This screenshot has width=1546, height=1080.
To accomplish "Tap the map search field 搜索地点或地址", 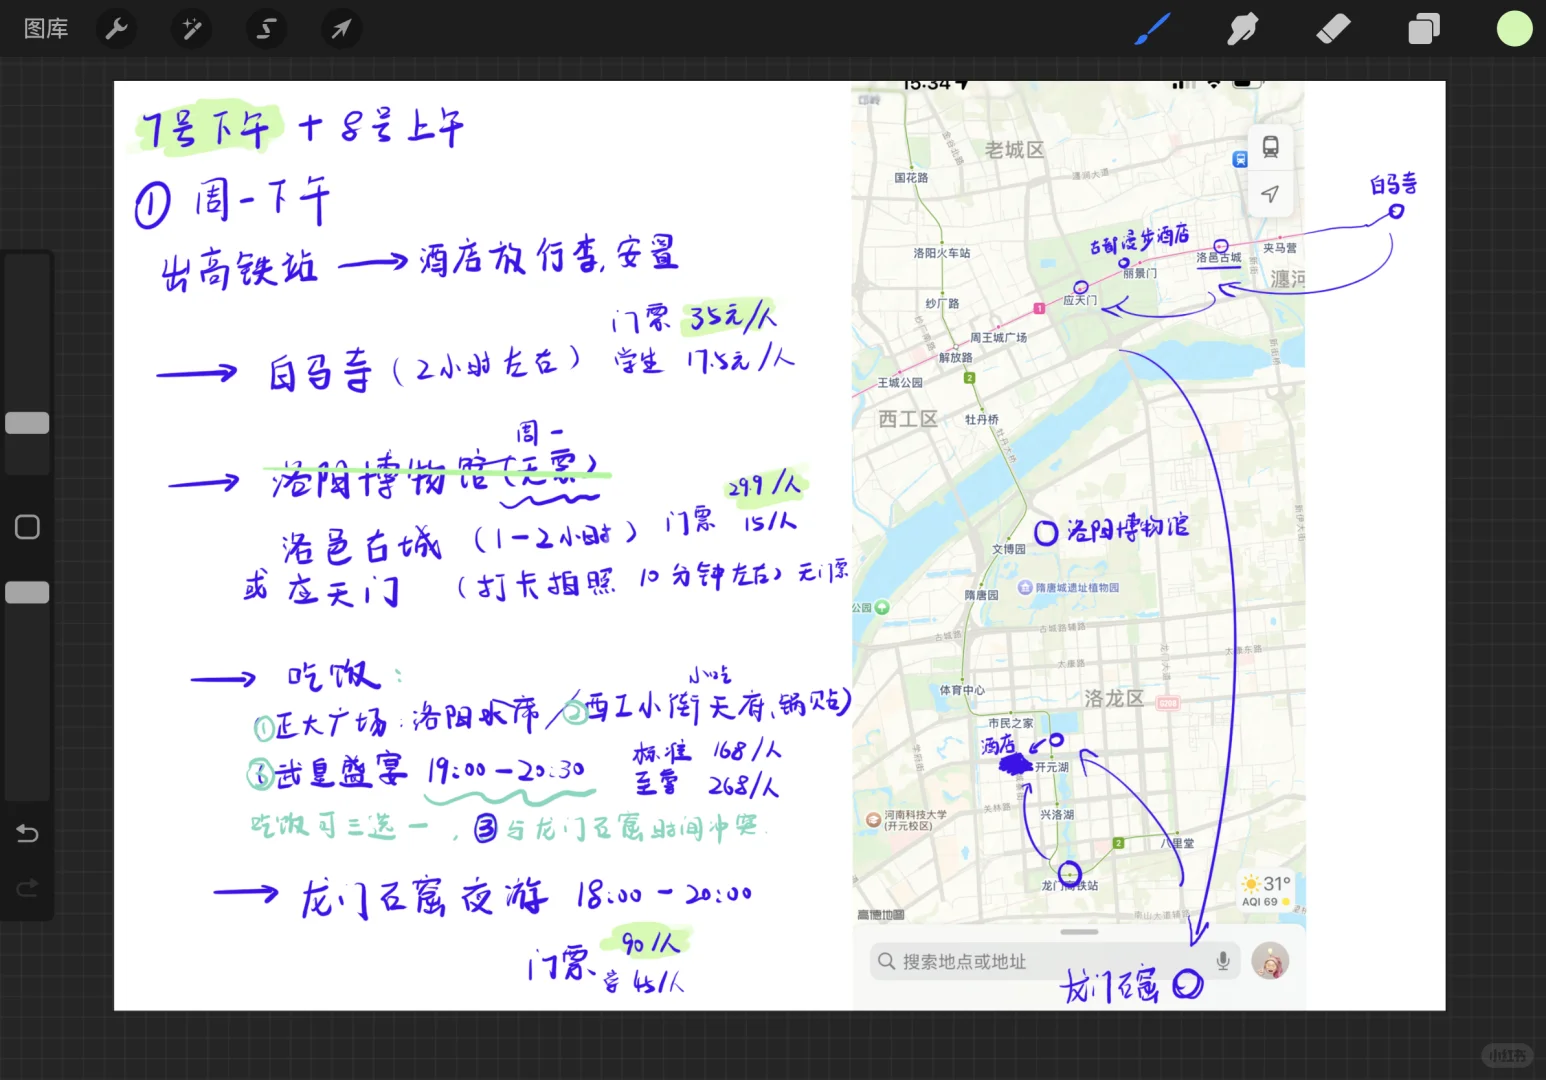I will (x=1040, y=960).
